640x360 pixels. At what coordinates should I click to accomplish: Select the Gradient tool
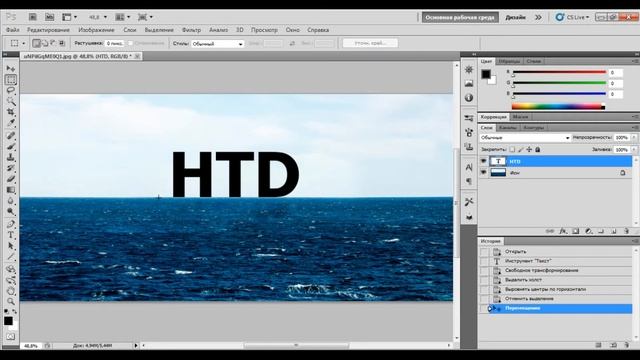[11, 190]
